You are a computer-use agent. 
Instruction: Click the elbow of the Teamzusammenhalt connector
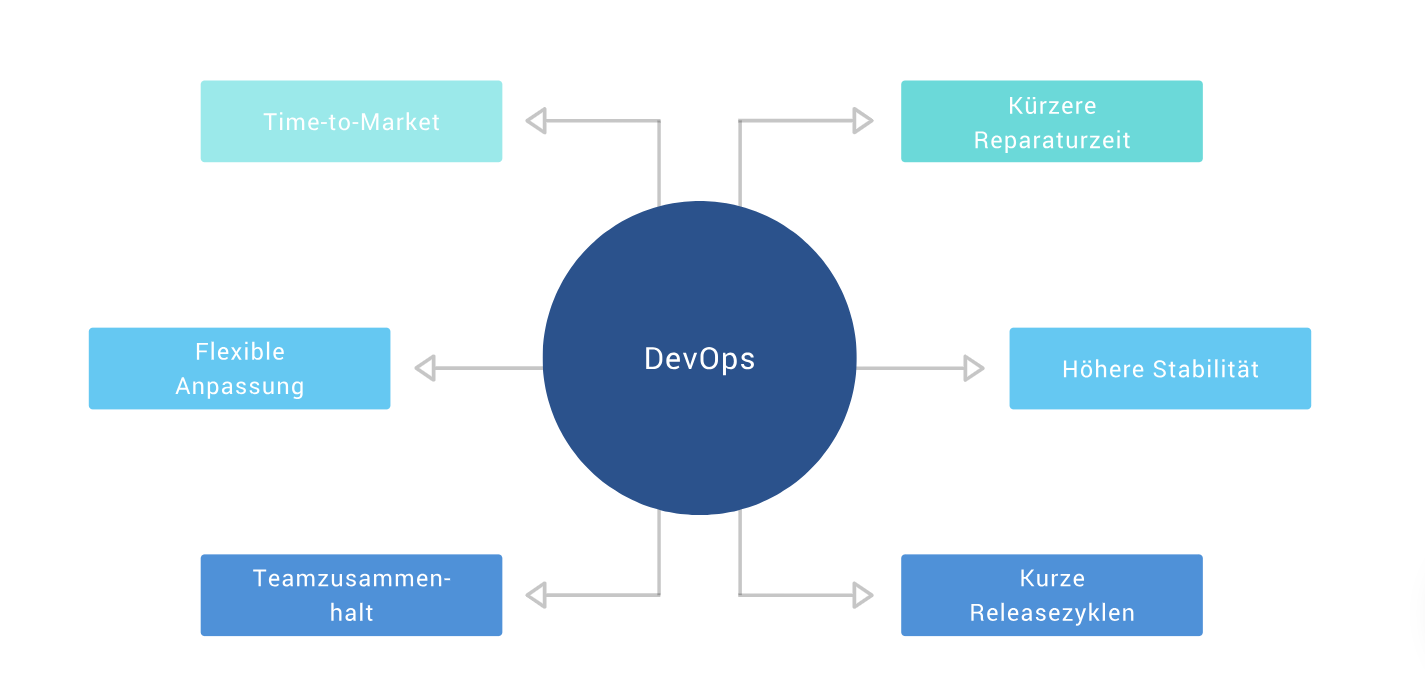pyautogui.click(x=661, y=593)
